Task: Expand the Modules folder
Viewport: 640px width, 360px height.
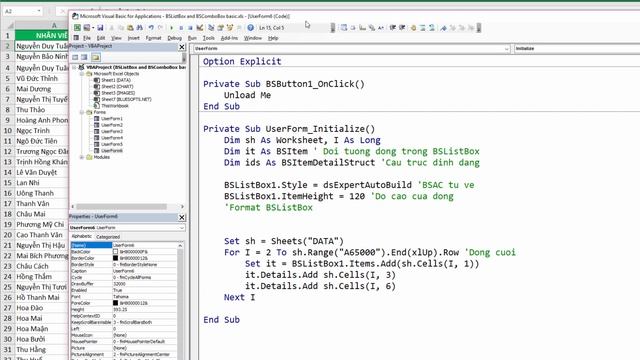Action: click(x=82, y=157)
